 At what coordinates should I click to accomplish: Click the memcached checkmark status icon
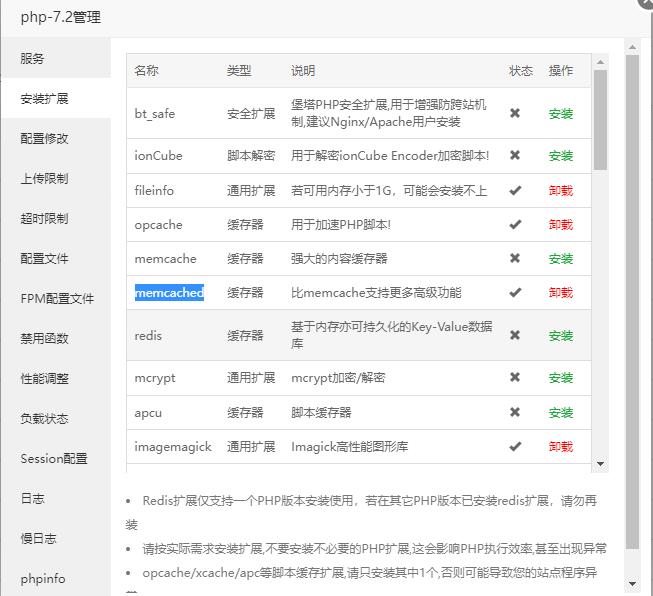click(515, 292)
